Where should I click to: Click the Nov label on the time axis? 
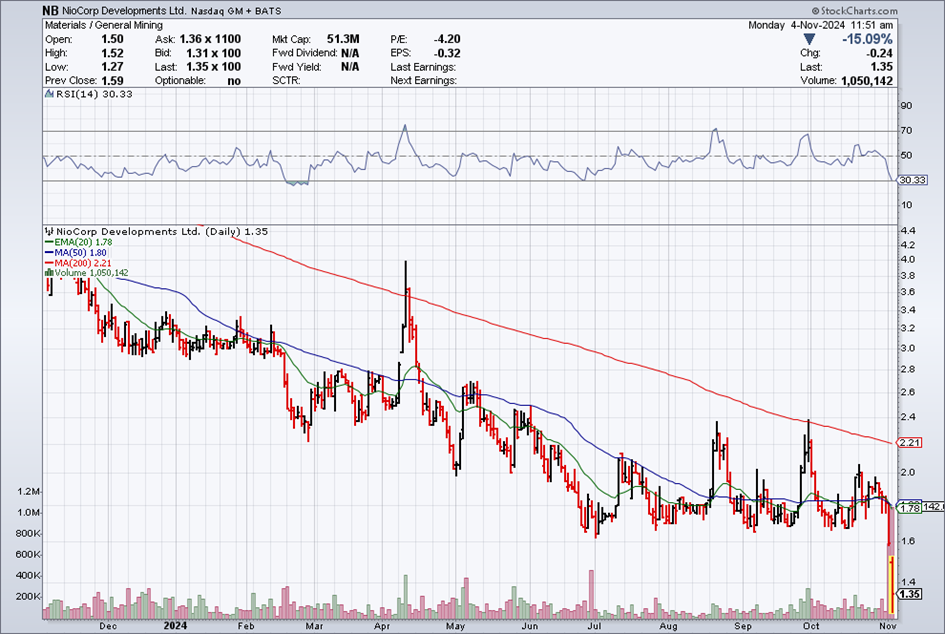pyautogui.click(x=888, y=626)
